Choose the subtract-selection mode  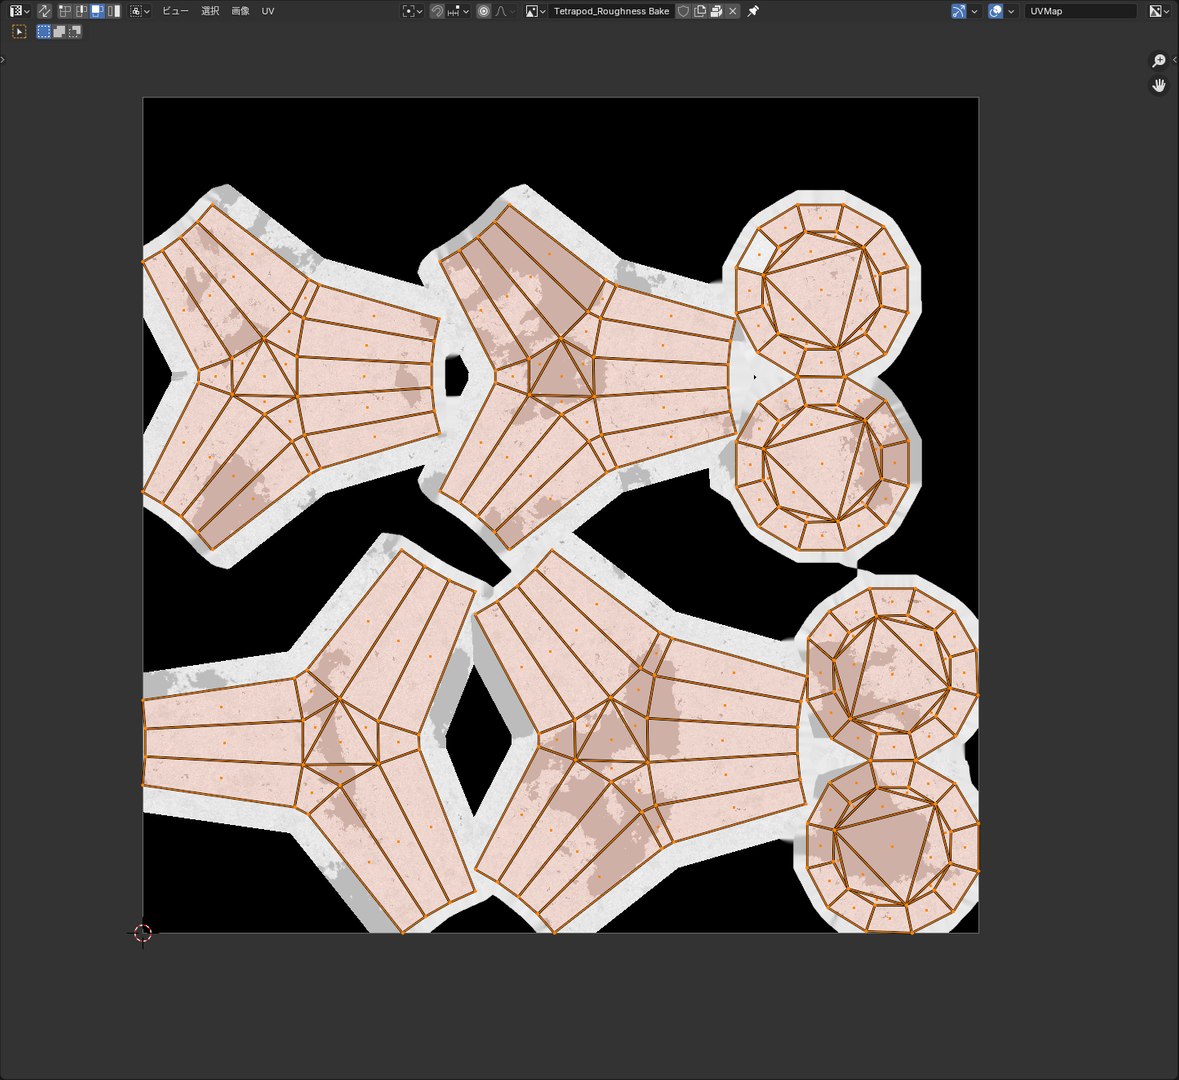coord(74,32)
